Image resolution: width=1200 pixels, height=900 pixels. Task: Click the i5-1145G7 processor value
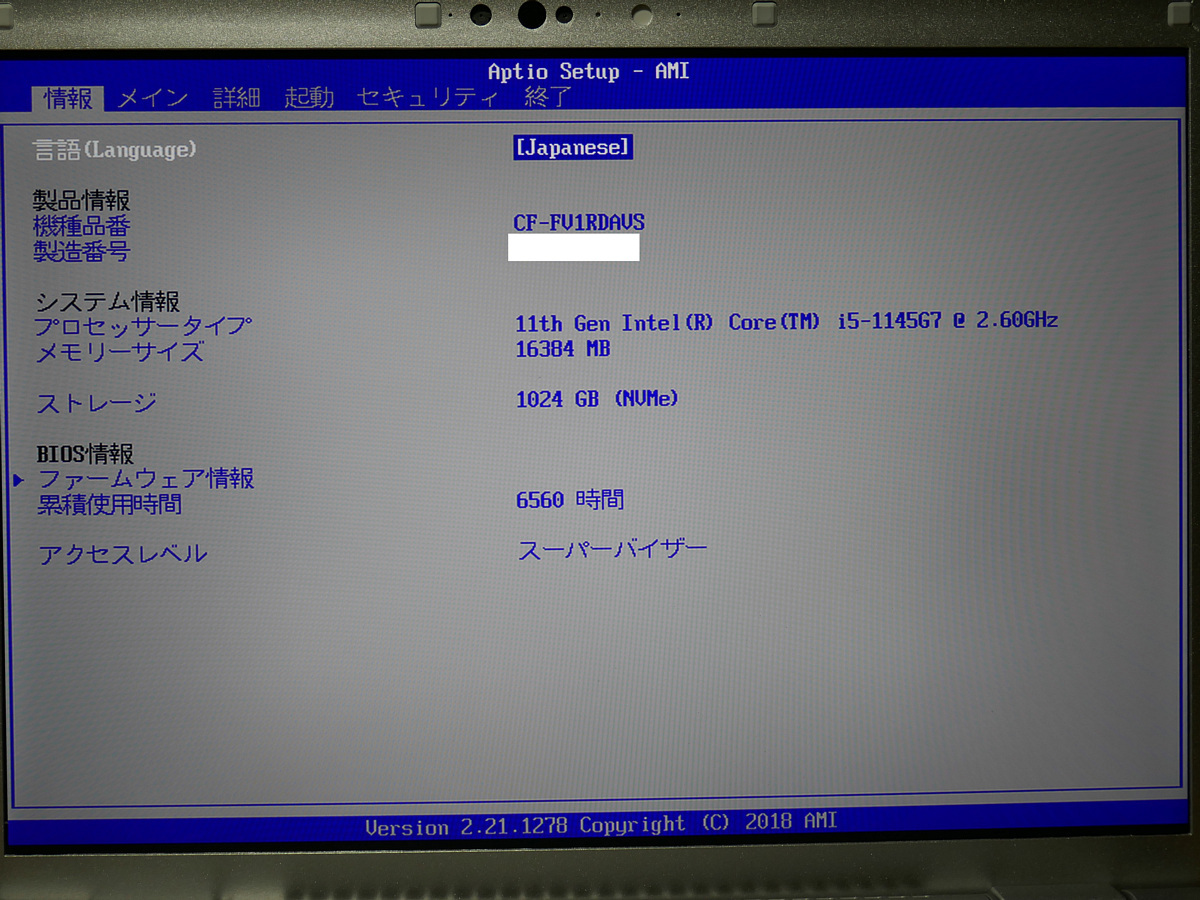(x=787, y=322)
